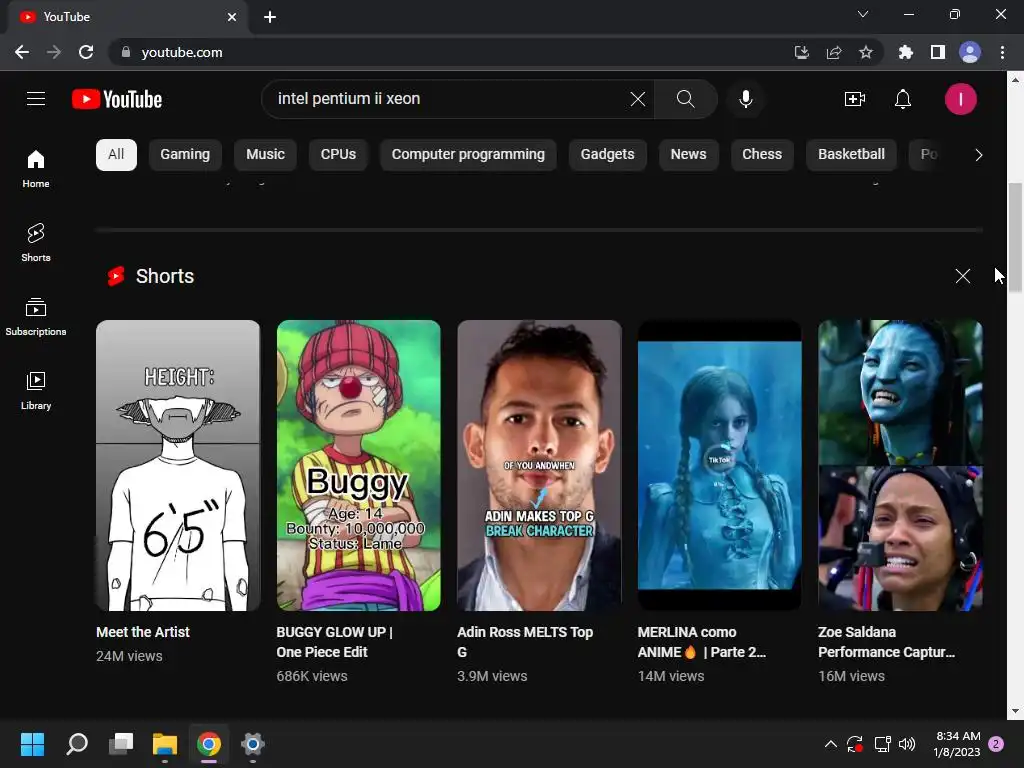
Task: Open a new browser tab
Action: pos(270,17)
